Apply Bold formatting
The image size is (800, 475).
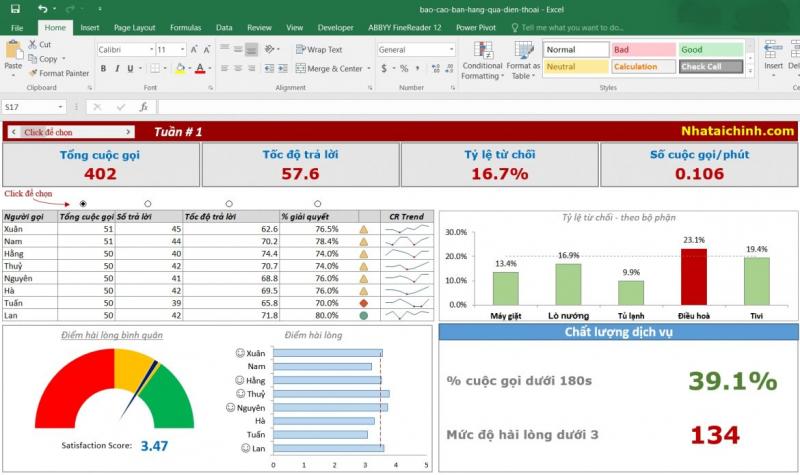103,69
